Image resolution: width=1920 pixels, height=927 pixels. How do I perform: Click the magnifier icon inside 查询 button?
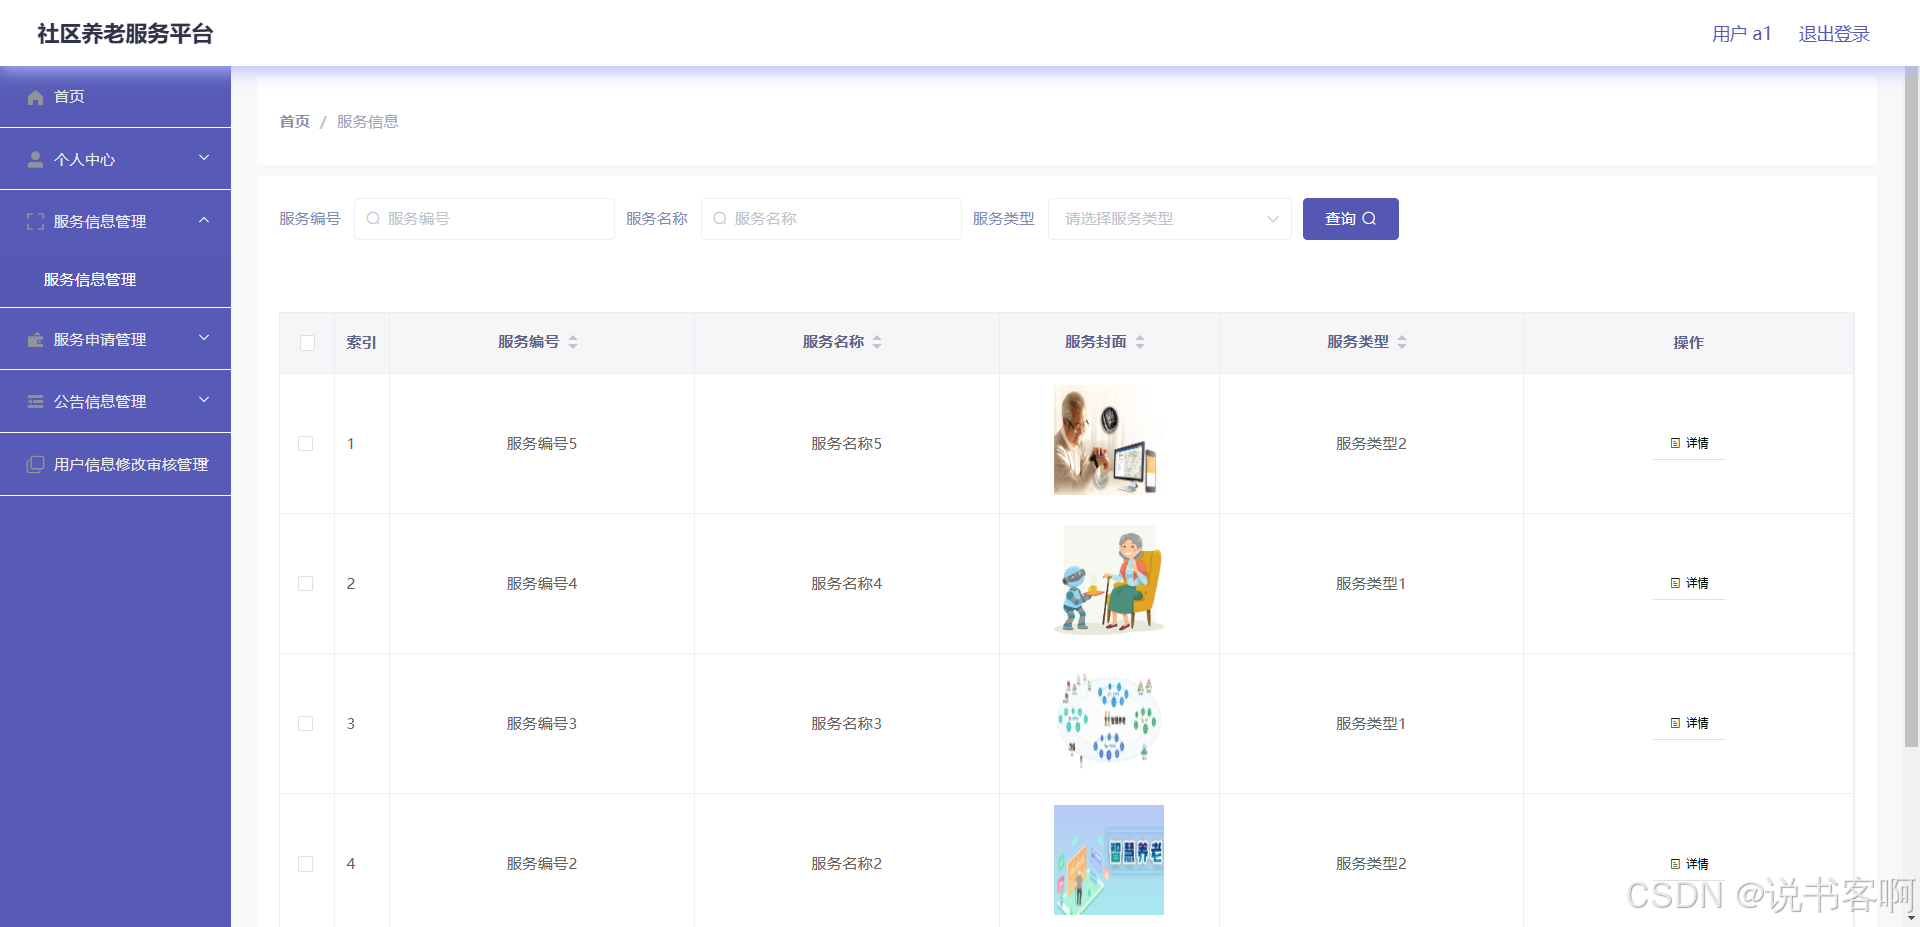tap(1370, 218)
